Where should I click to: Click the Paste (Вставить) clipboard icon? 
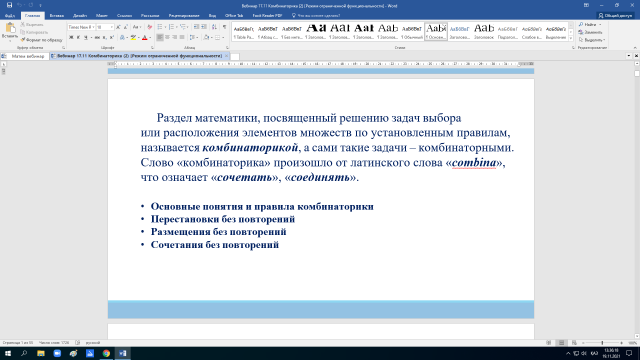point(10,28)
